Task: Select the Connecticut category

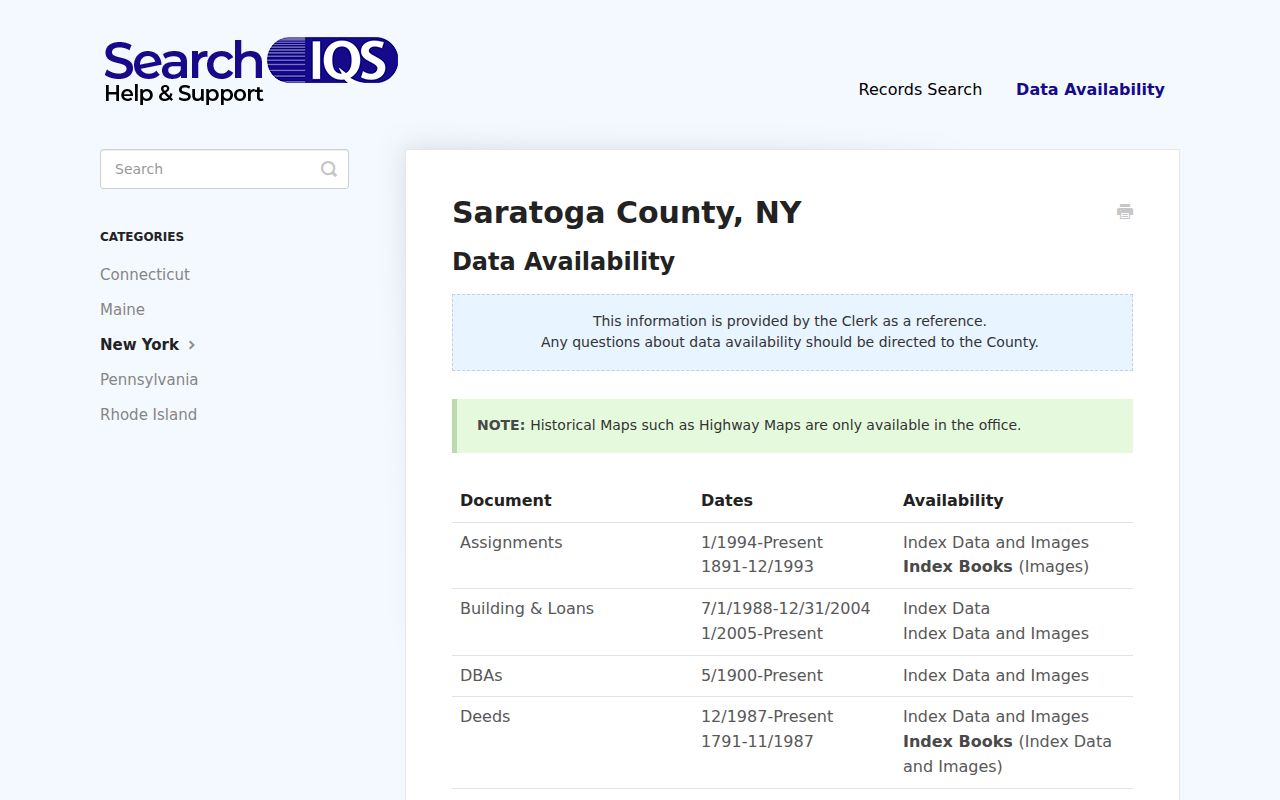Action: pos(145,274)
